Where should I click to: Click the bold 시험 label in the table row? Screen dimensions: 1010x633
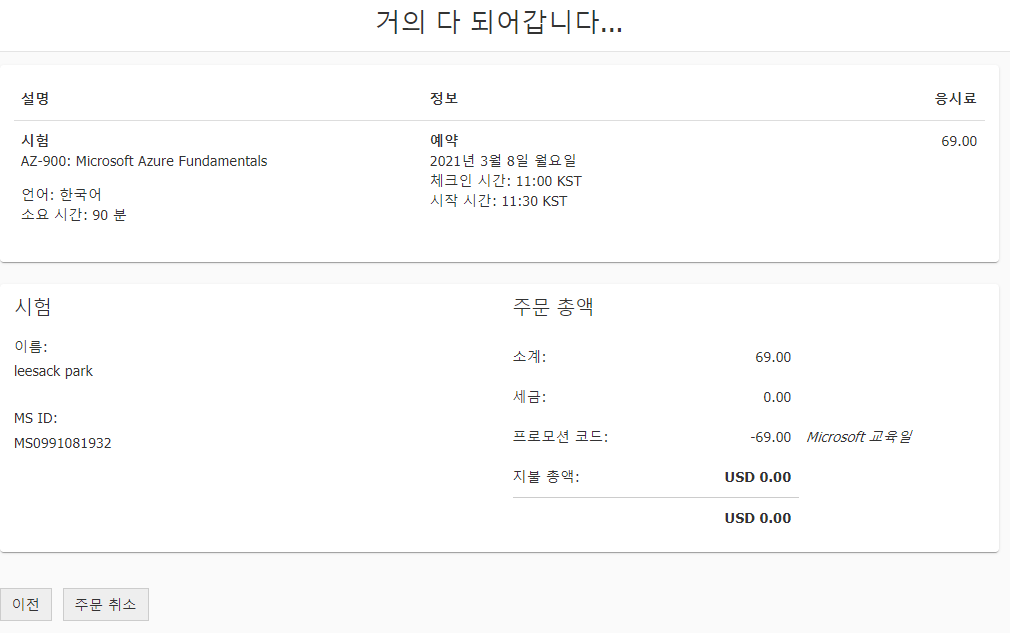35,140
